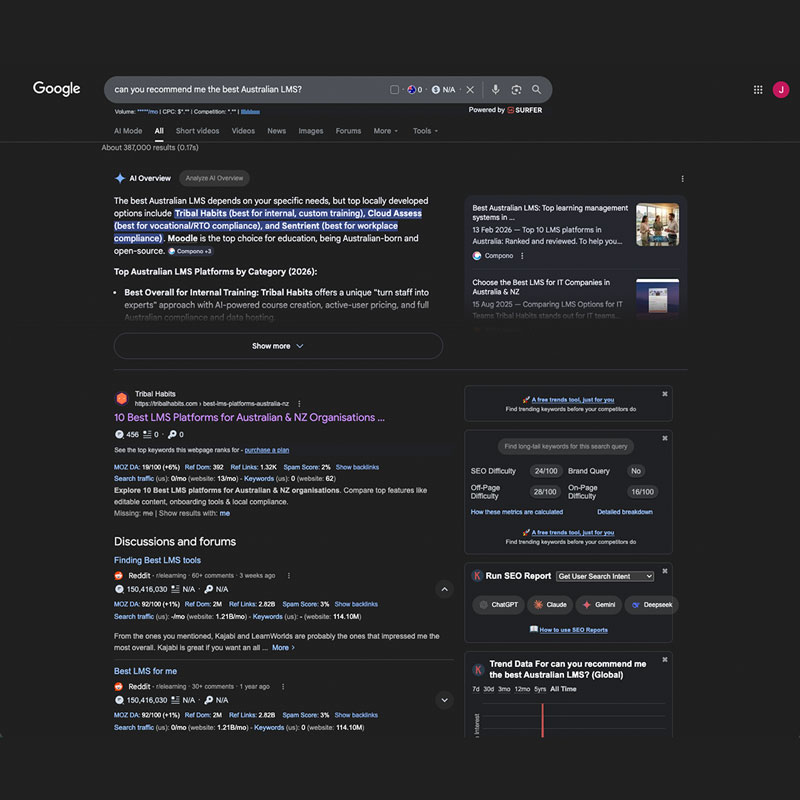800x800 pixels.
Task: Click the red spike in trend chart
Action: pos(542,720)
